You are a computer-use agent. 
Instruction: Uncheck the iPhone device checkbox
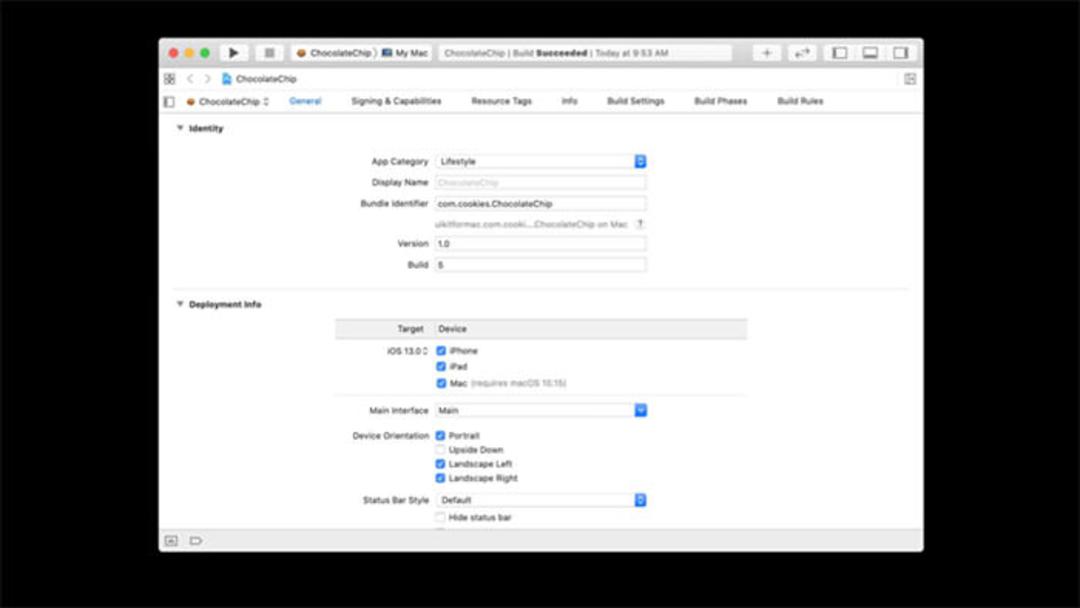441,351
